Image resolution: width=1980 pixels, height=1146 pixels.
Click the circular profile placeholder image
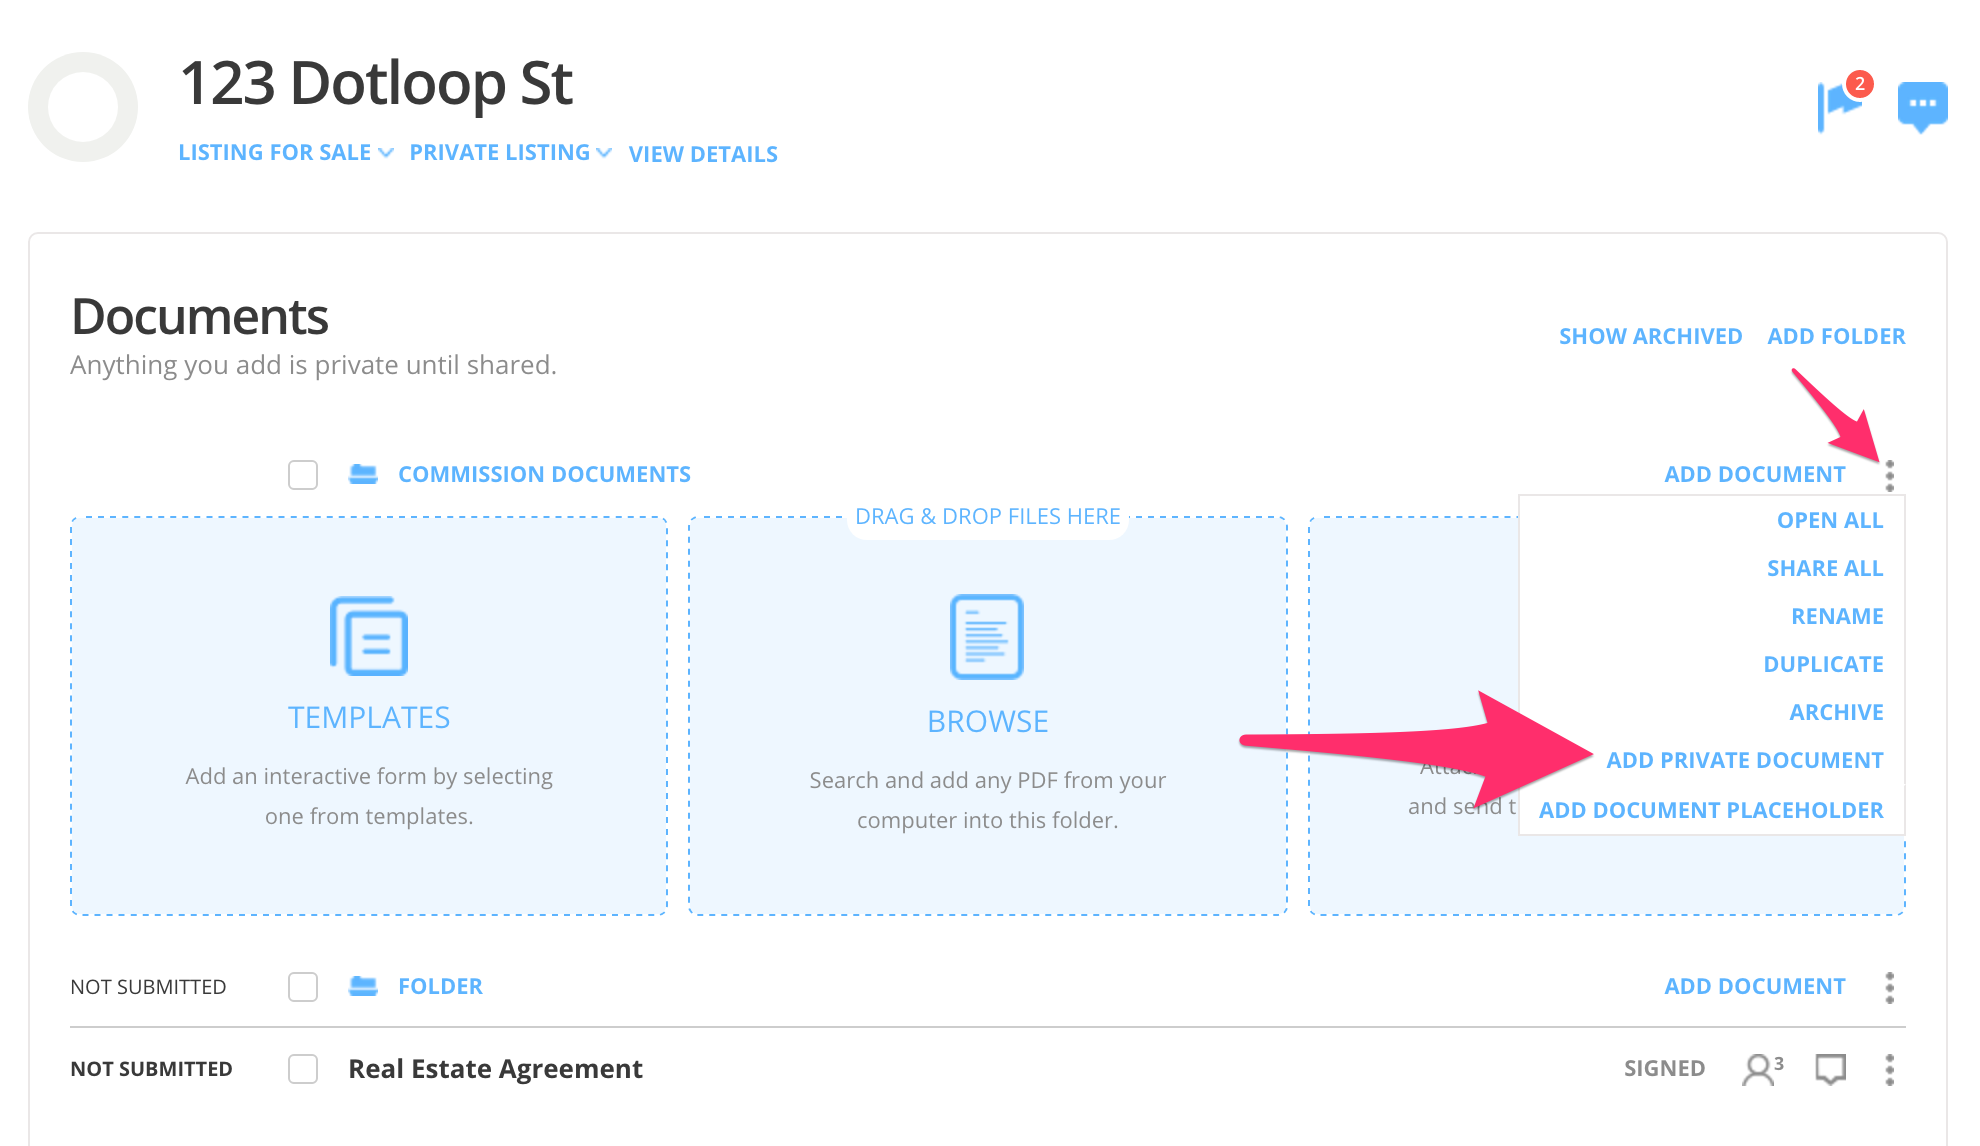point(83,107)
